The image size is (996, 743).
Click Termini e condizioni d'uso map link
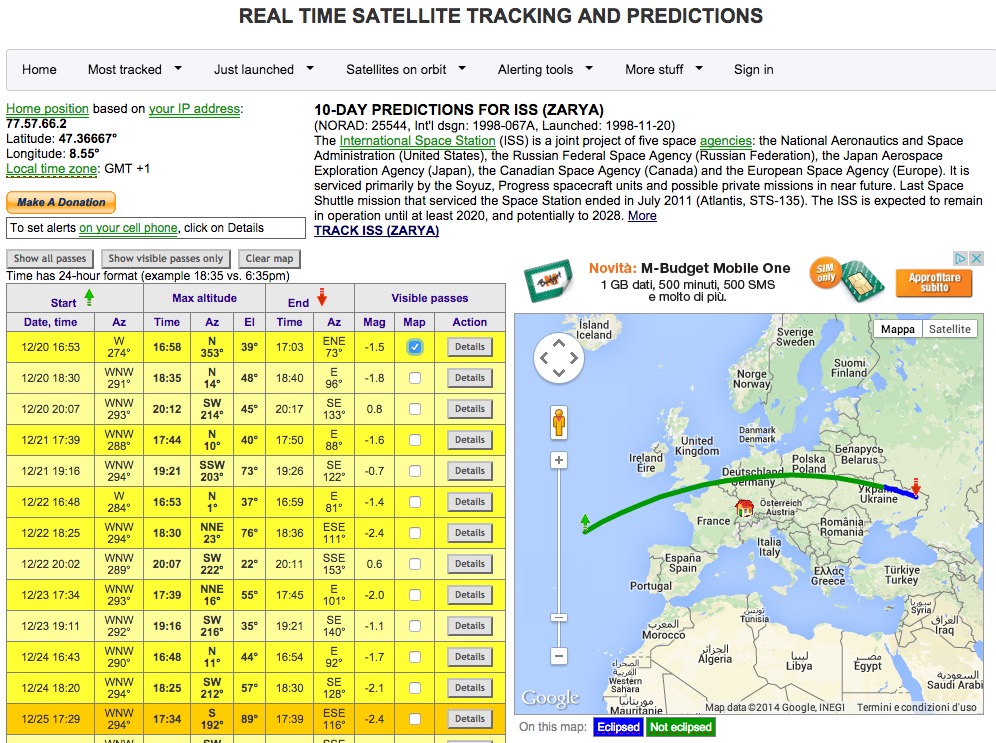coord(917,707)
